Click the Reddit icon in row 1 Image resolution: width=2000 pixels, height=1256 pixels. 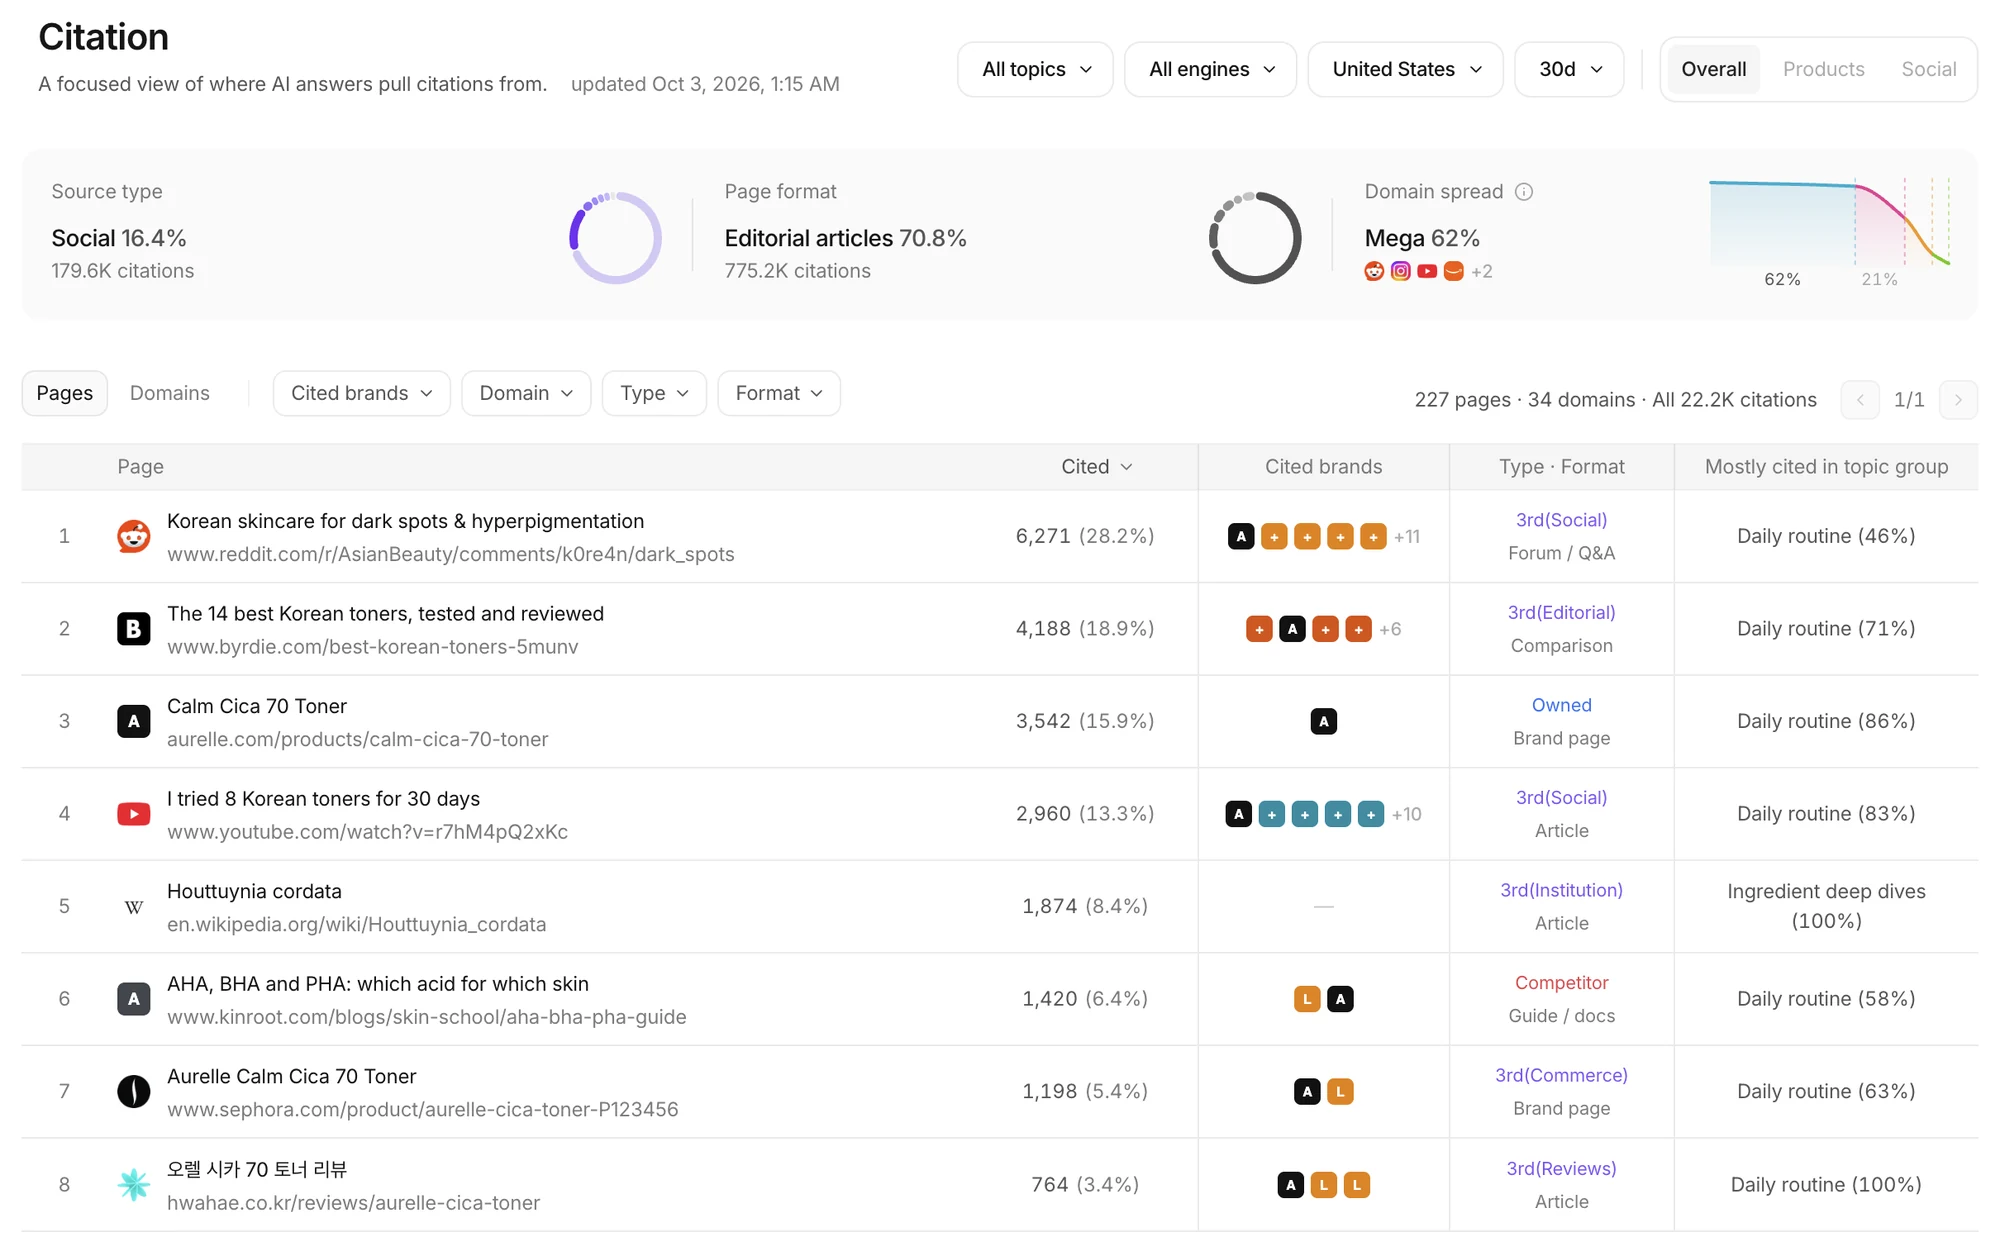point(134,536)
